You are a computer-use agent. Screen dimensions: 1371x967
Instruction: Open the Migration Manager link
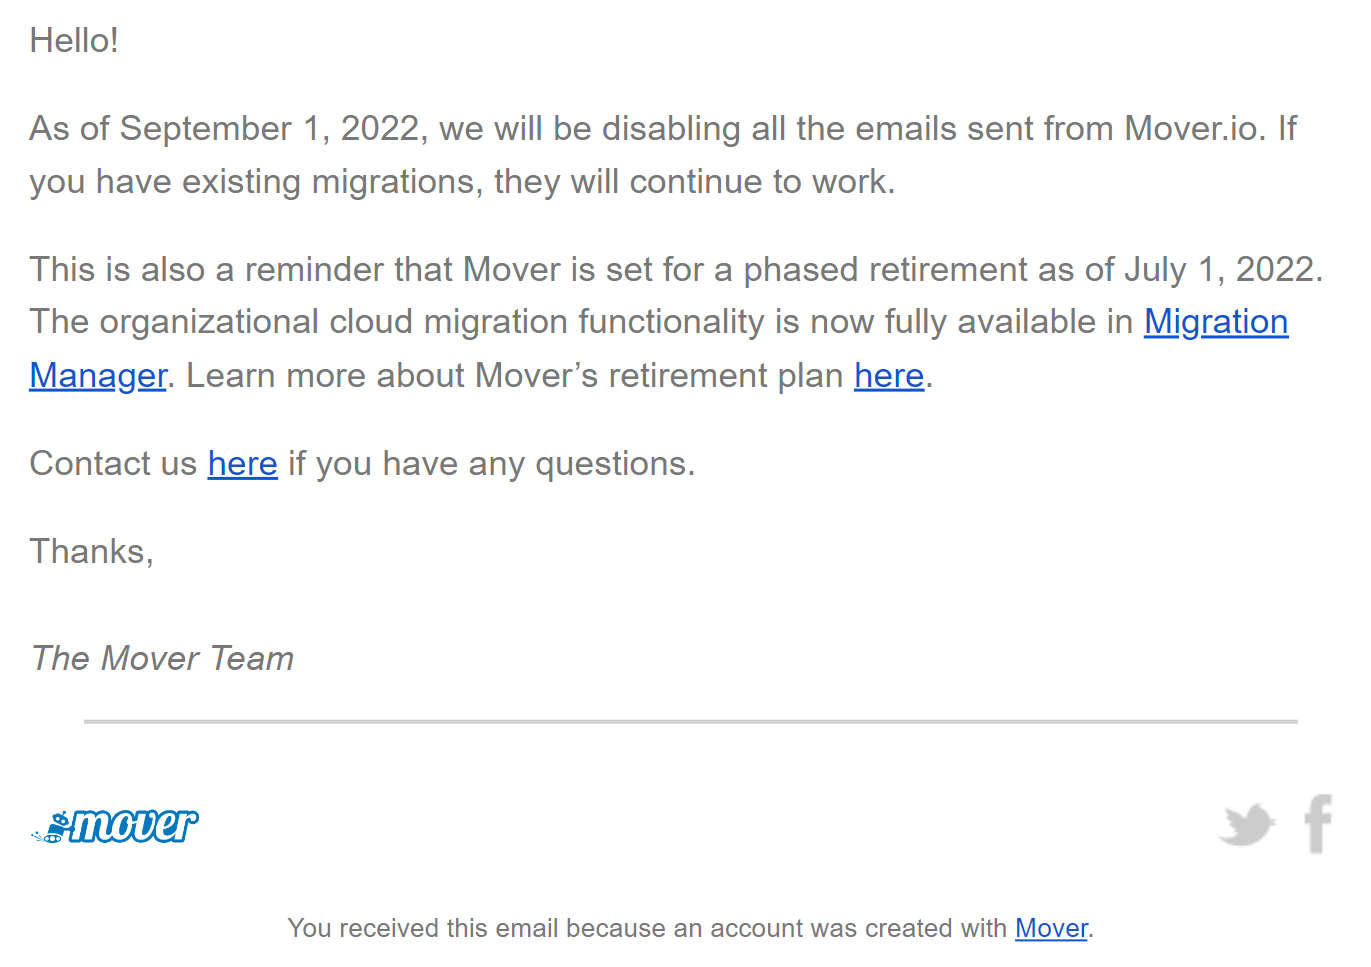[1215, 322]
